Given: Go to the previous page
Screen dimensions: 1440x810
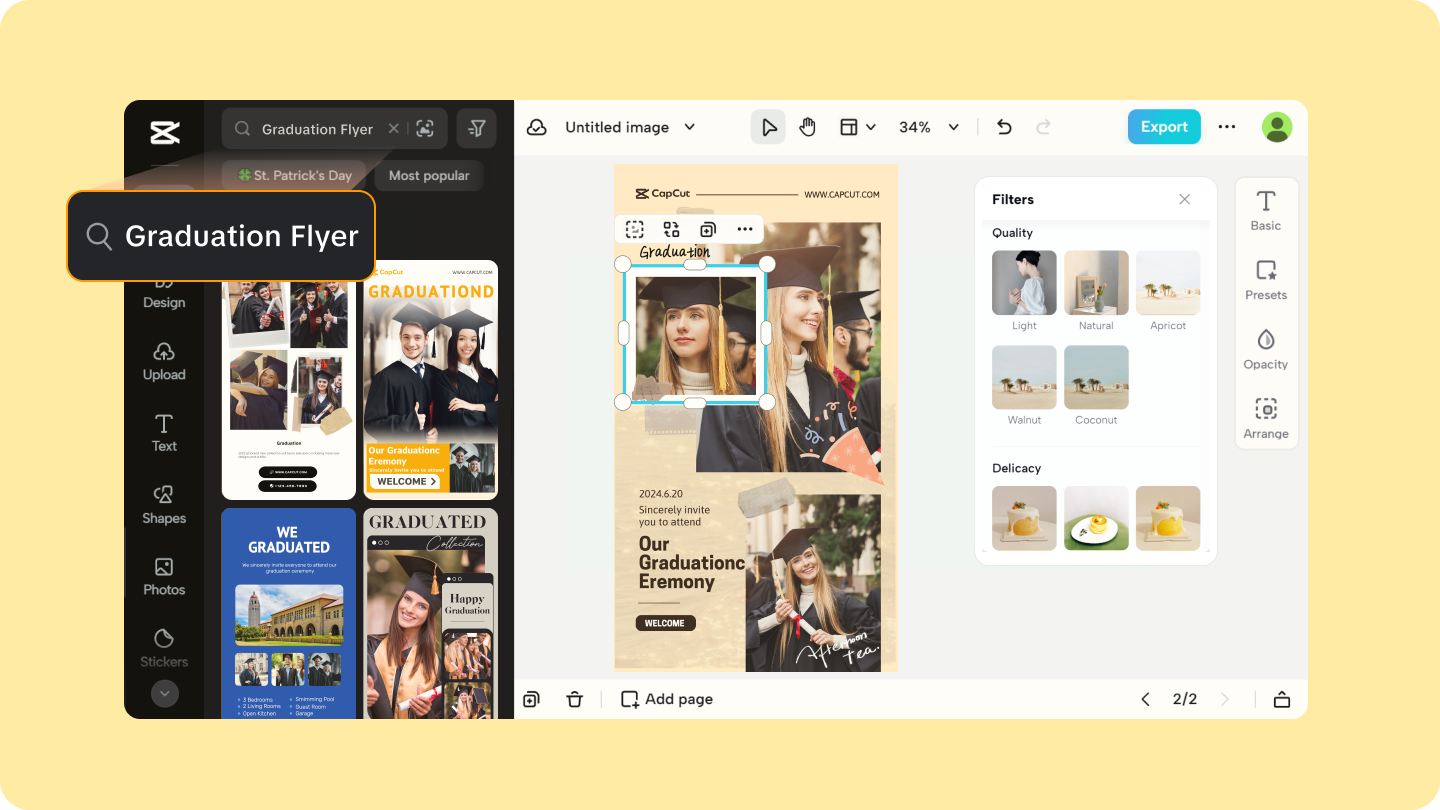Looking at the screenshot, I should point(1146,699).
